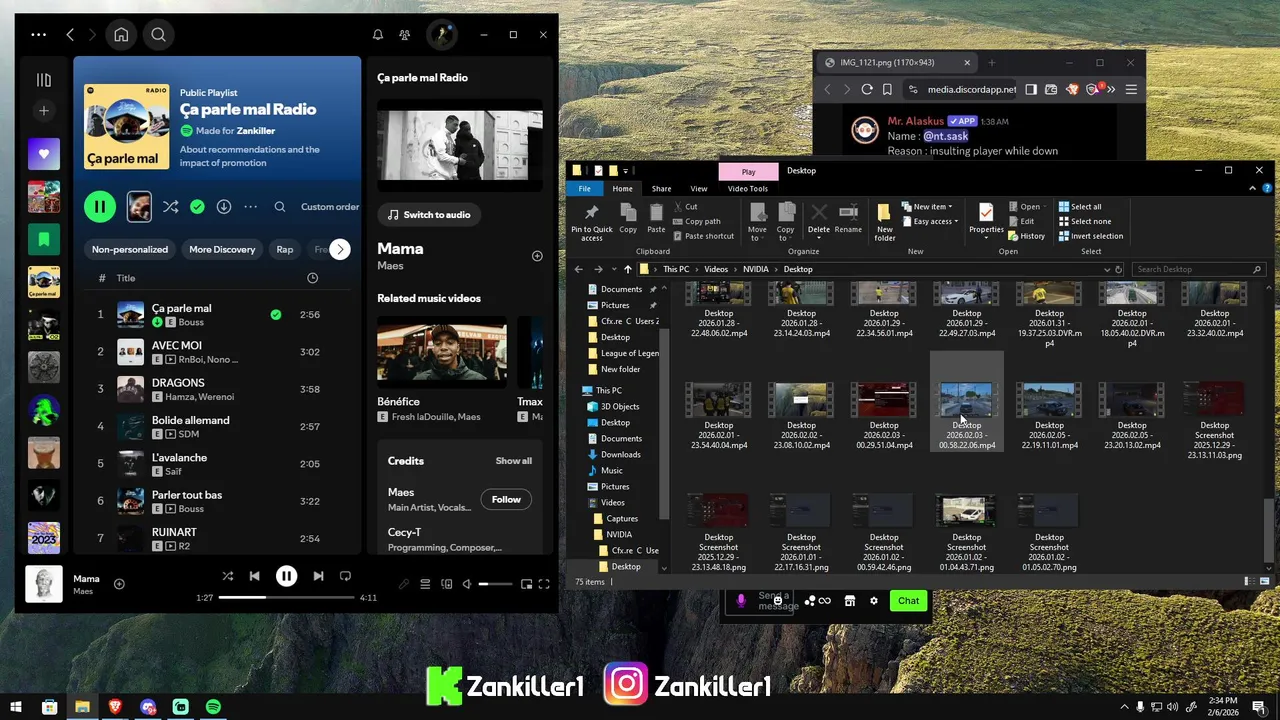Open Video Tools tab in Explorer

747,188
